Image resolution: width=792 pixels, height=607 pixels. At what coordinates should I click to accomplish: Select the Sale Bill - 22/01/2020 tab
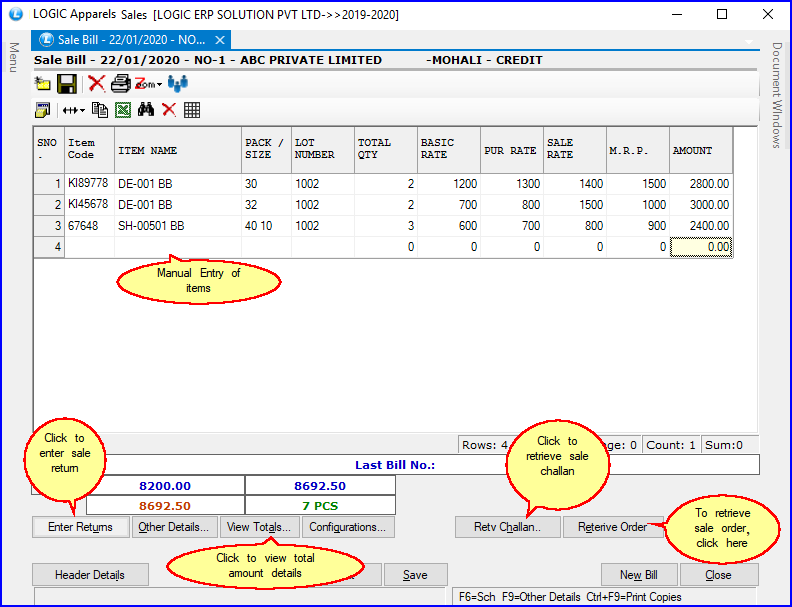pos(131,39)
